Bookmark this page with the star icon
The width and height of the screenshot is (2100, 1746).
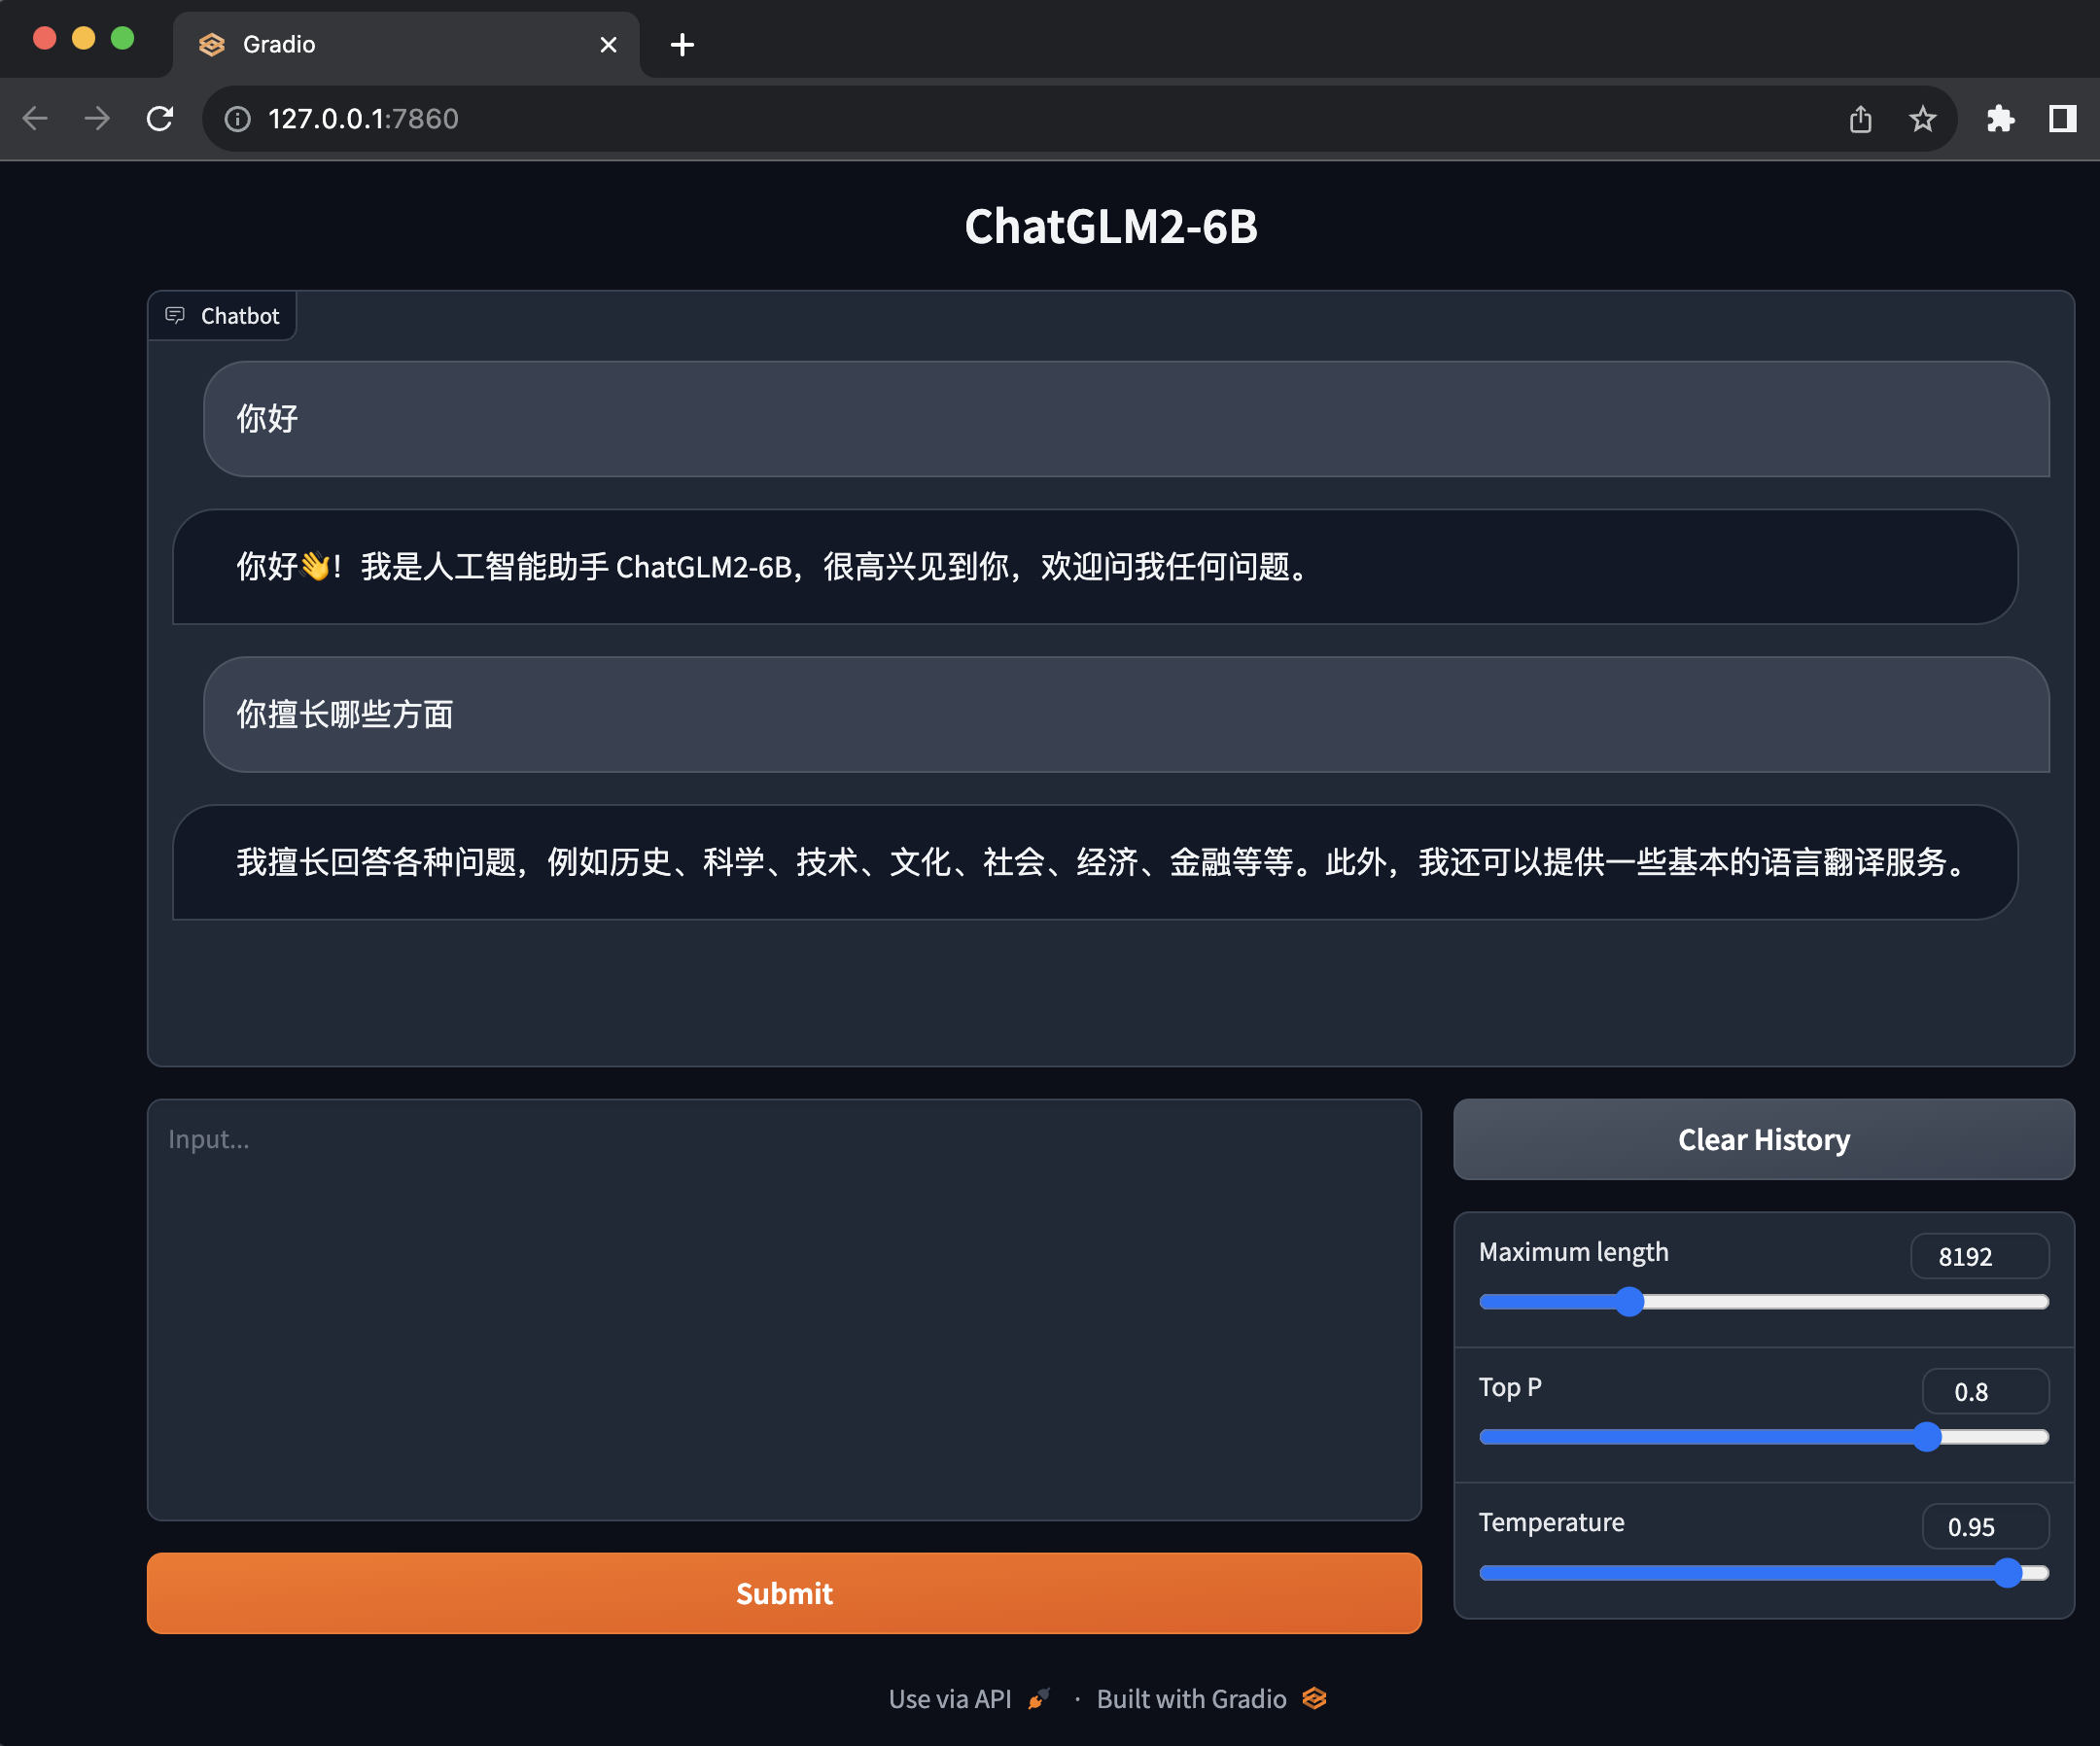1922,119
